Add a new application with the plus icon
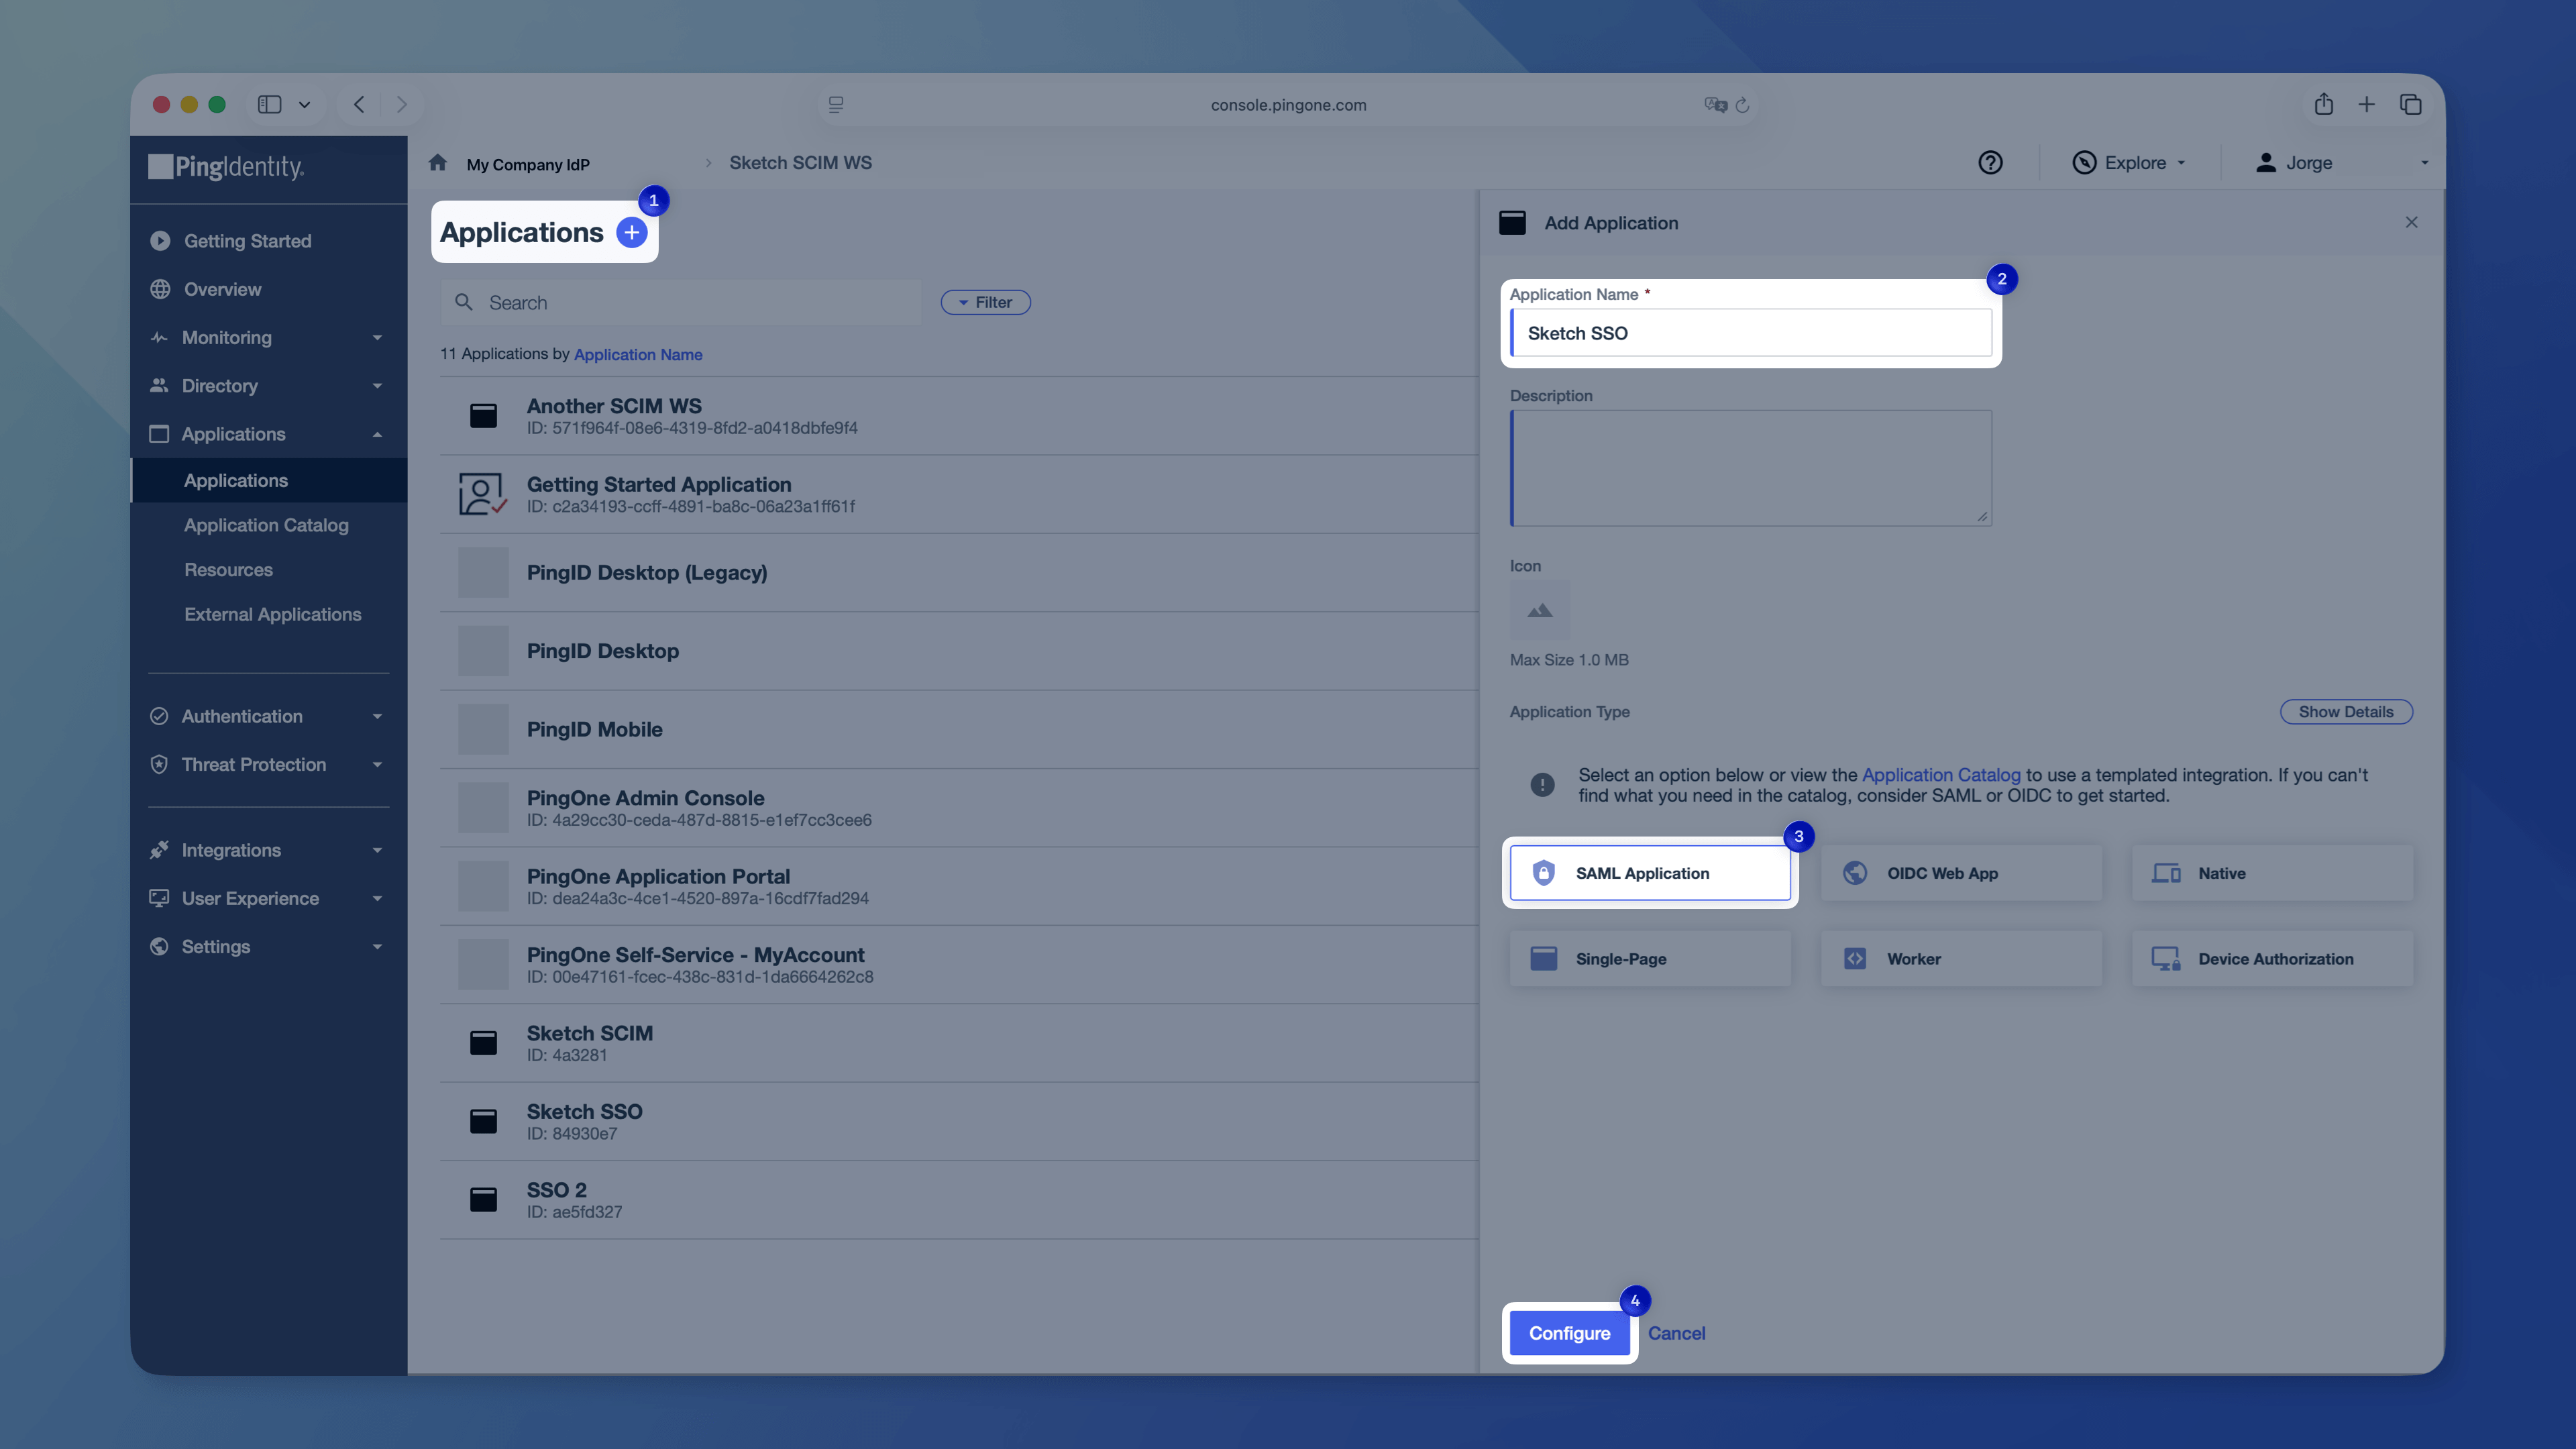This screenshot has width=2576, height=1449. [x=631, y=232]
